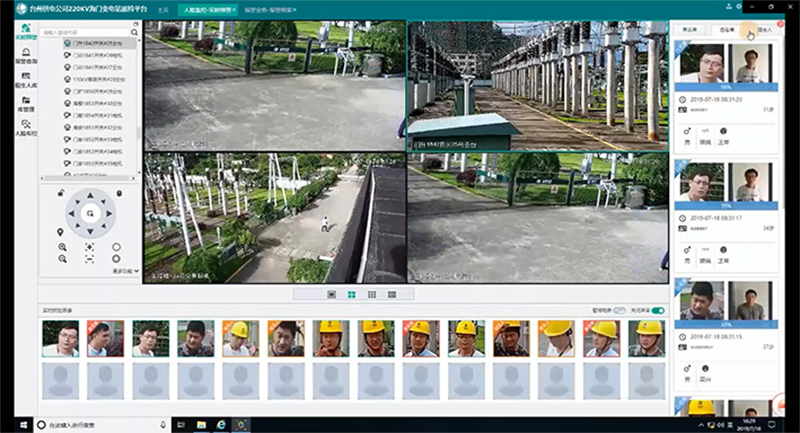Open the 陌生人库 sidebar section
The image size is (800, 433).
pyautogui.click(x=26, y=80)
